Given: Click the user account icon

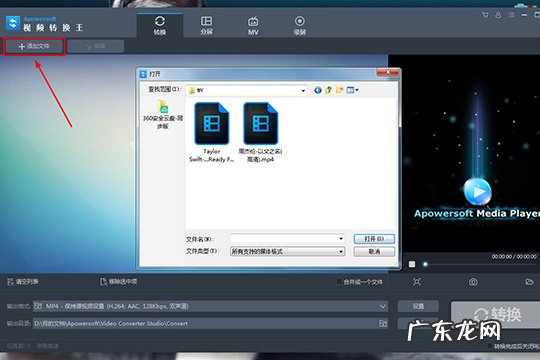Looking at the screenshot, I should (x=498, y=15).
